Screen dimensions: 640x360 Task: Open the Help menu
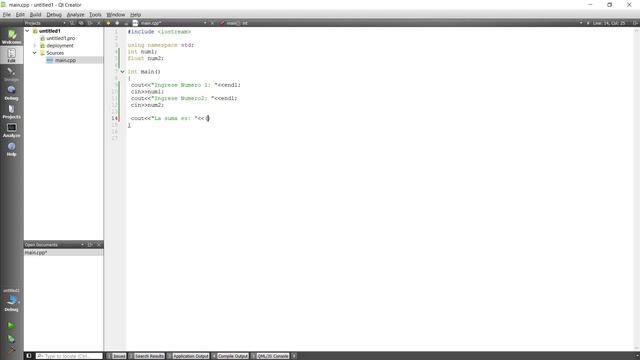pyautogui.click(x=136, y=14)
